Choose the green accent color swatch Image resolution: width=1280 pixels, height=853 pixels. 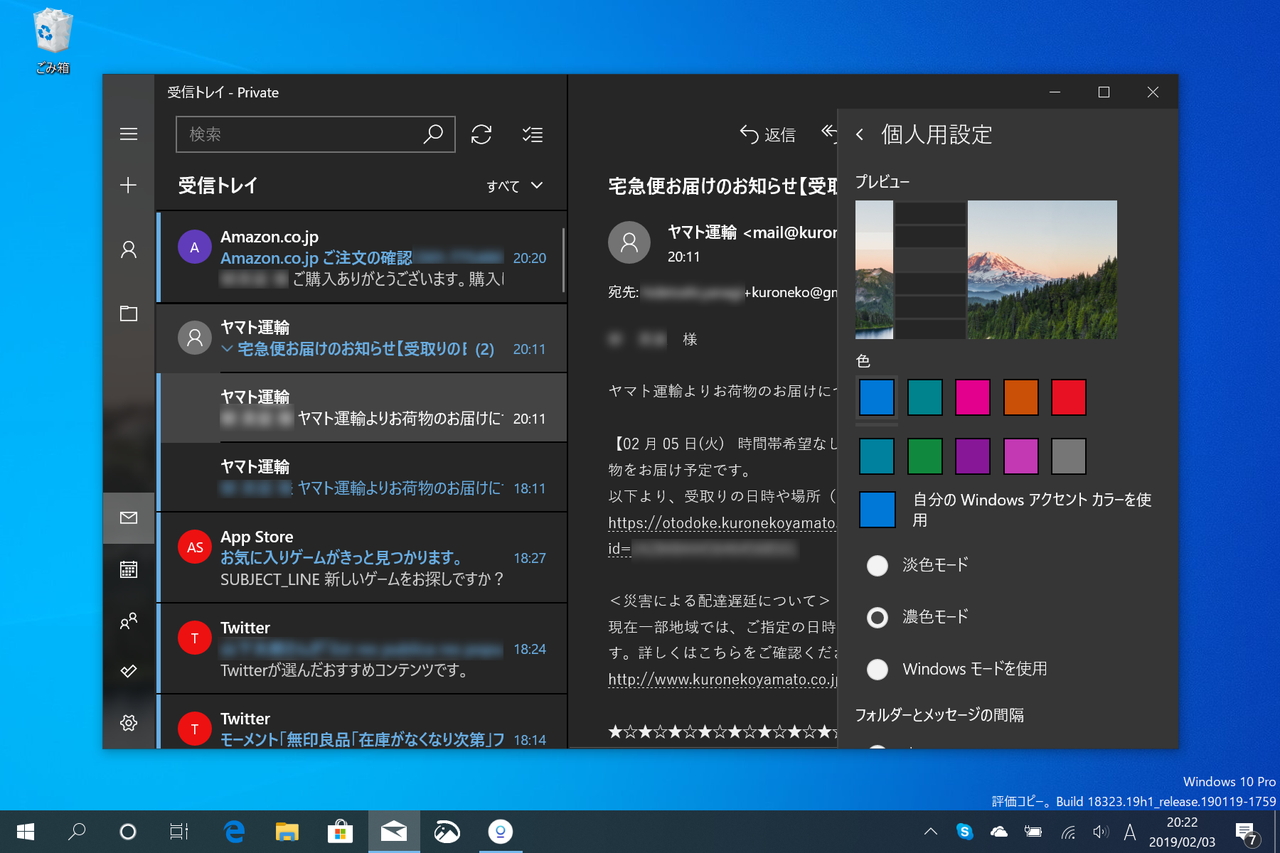click(925, 457)
